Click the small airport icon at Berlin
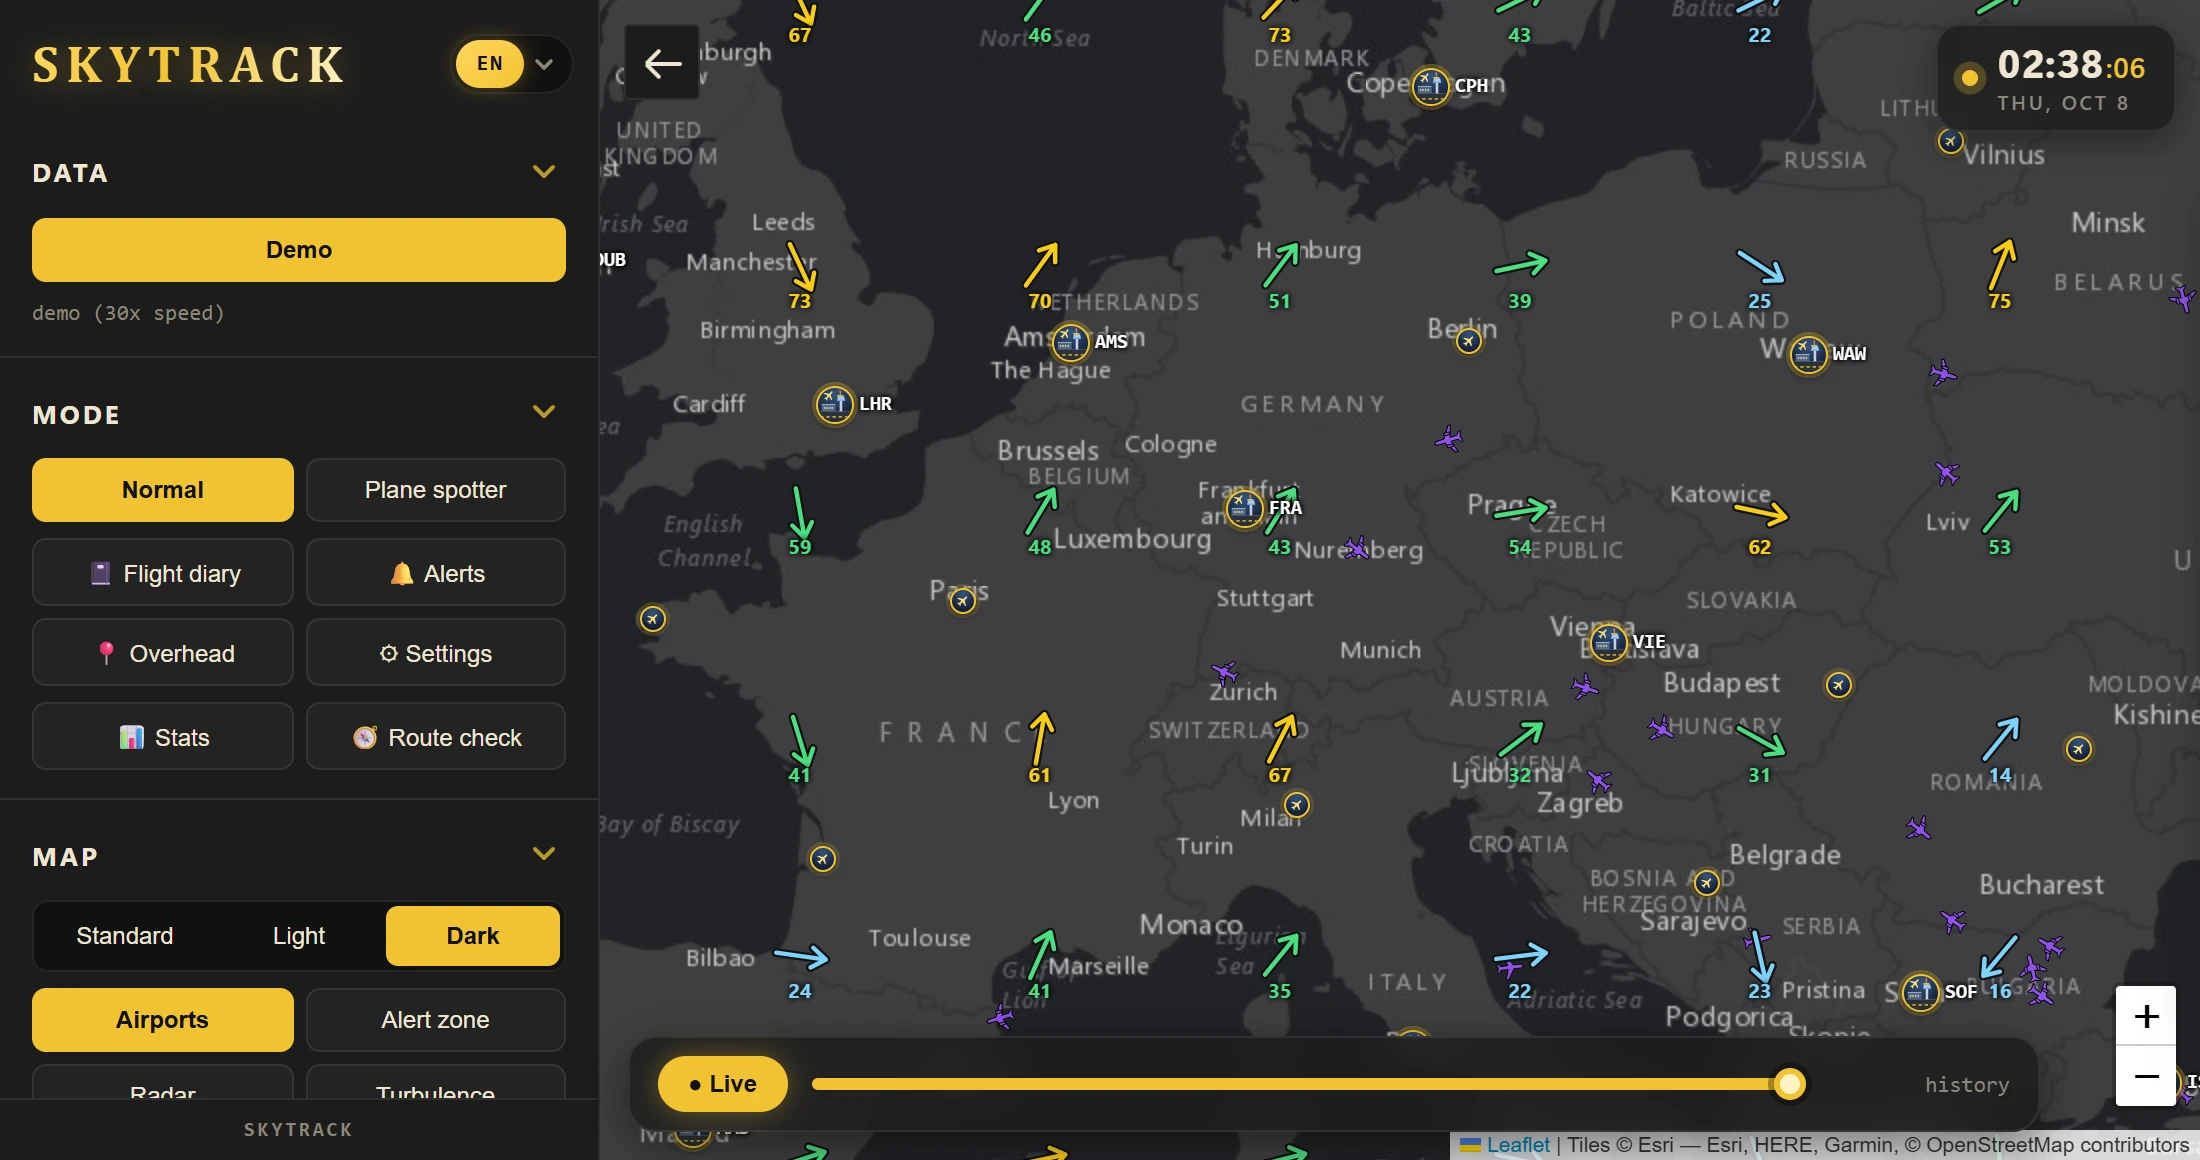2200x1160 pixels. (1468, 342)
